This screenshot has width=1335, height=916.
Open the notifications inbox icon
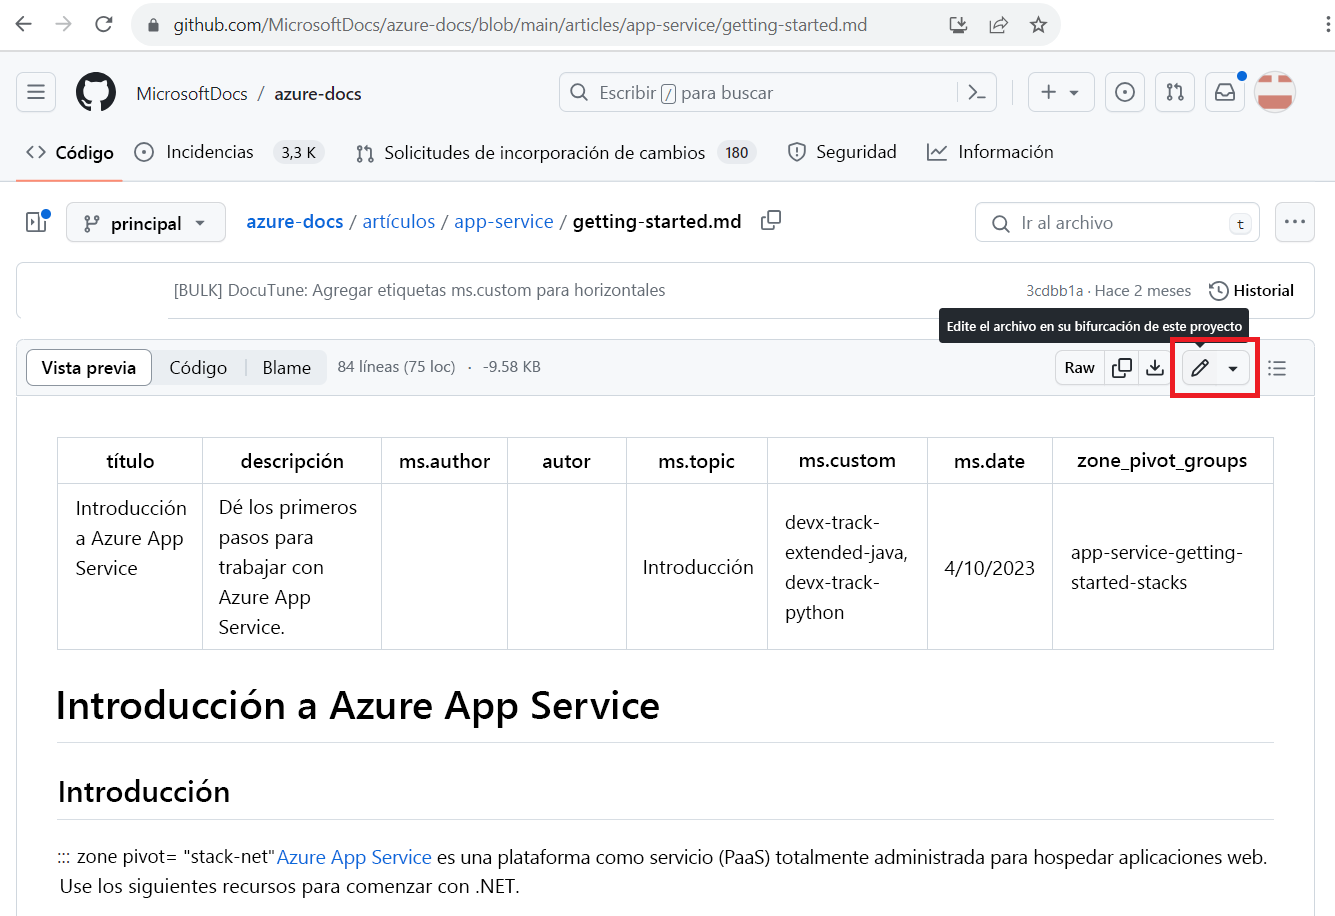point(1225,93)
